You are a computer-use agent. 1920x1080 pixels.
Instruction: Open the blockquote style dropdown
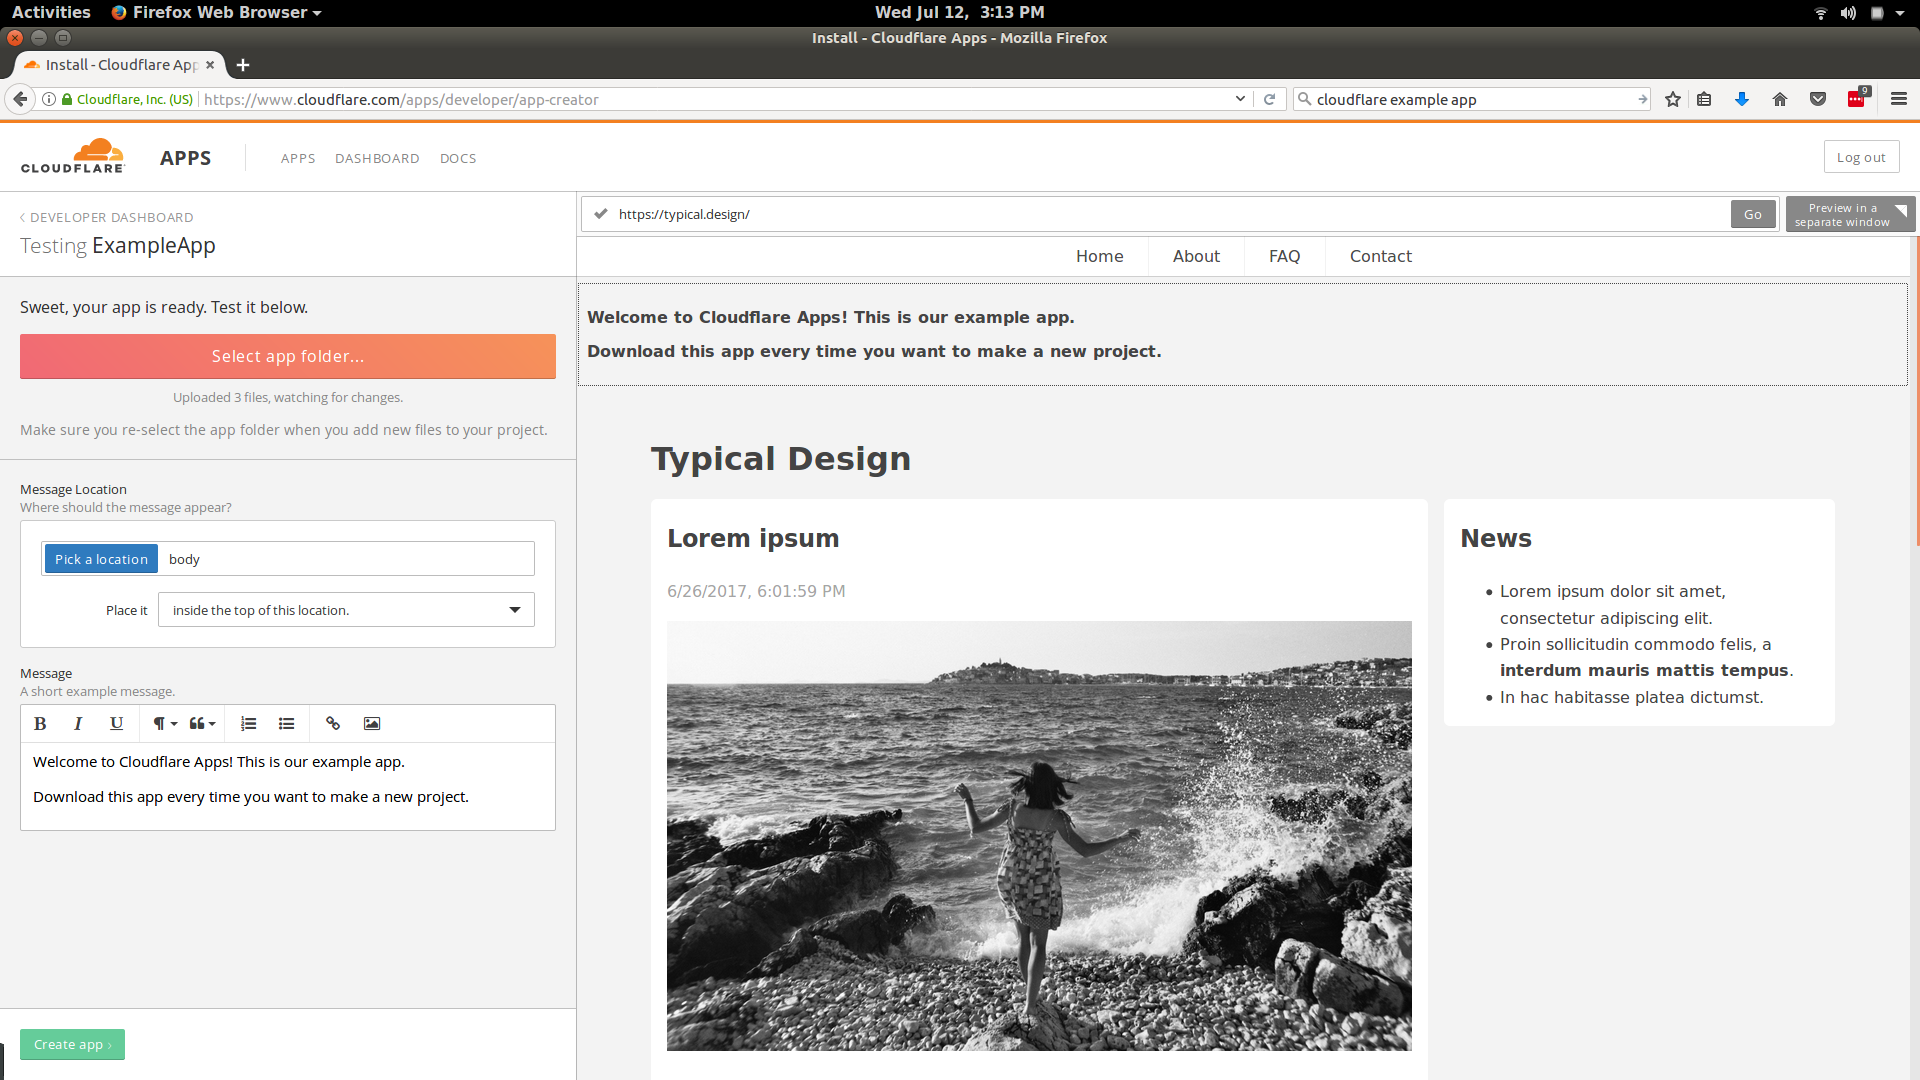coord(203,724)
